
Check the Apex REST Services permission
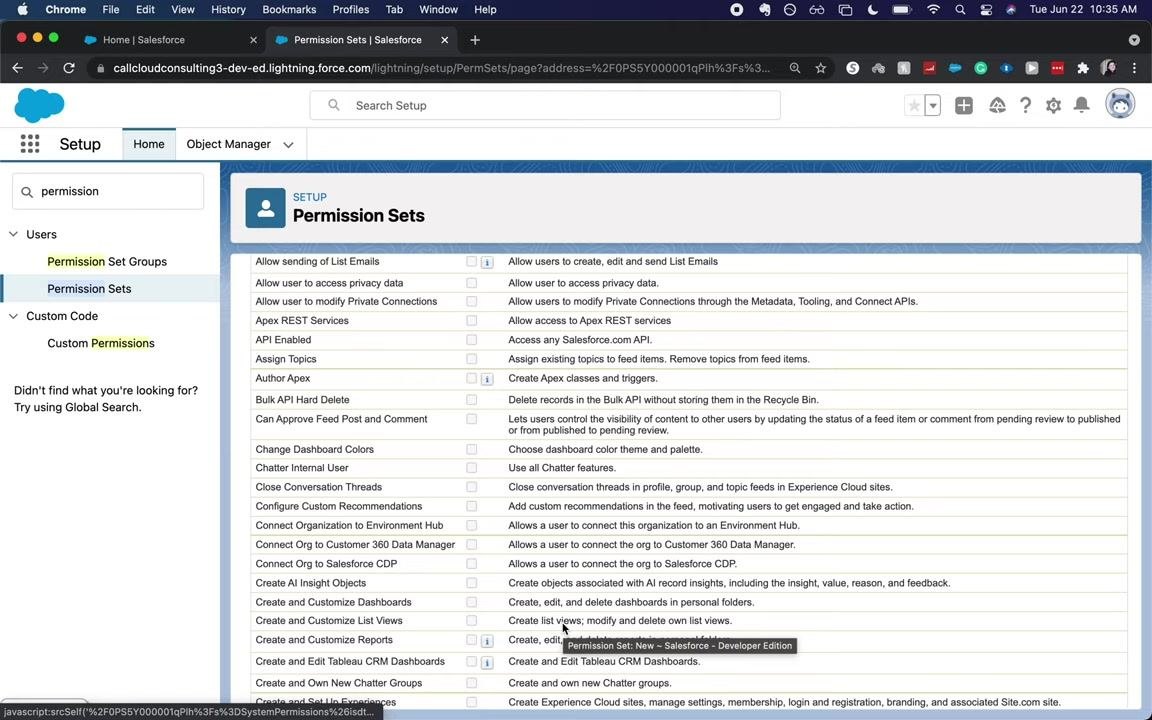coord(472,321)
